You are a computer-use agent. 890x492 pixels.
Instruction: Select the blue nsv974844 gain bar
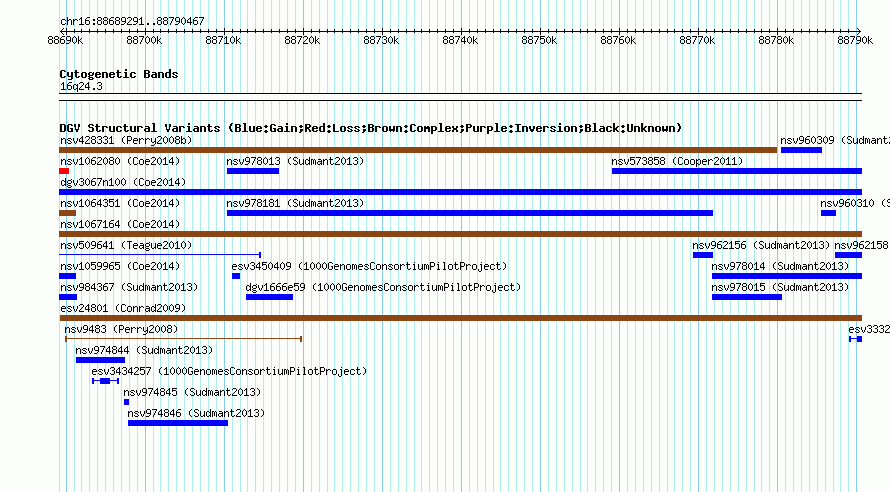click(100, 360)
